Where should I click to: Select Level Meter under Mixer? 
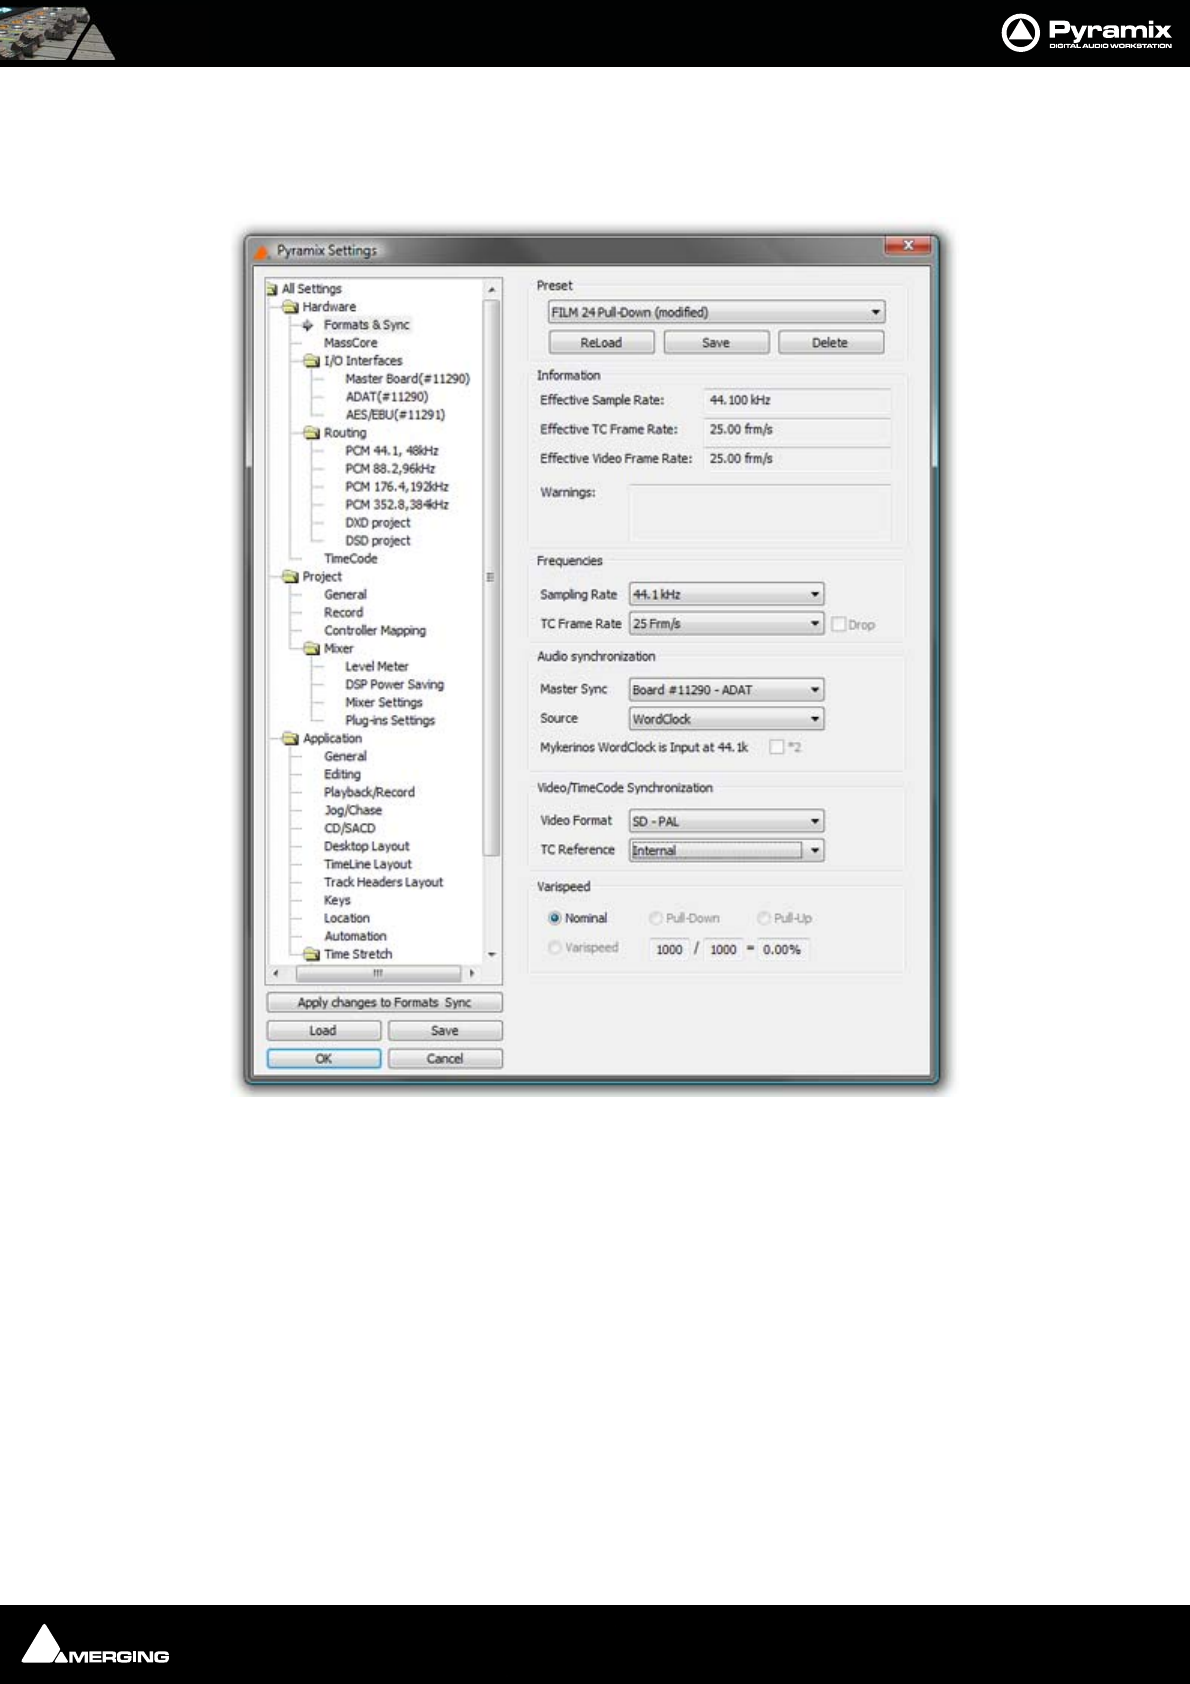[376, 667]
